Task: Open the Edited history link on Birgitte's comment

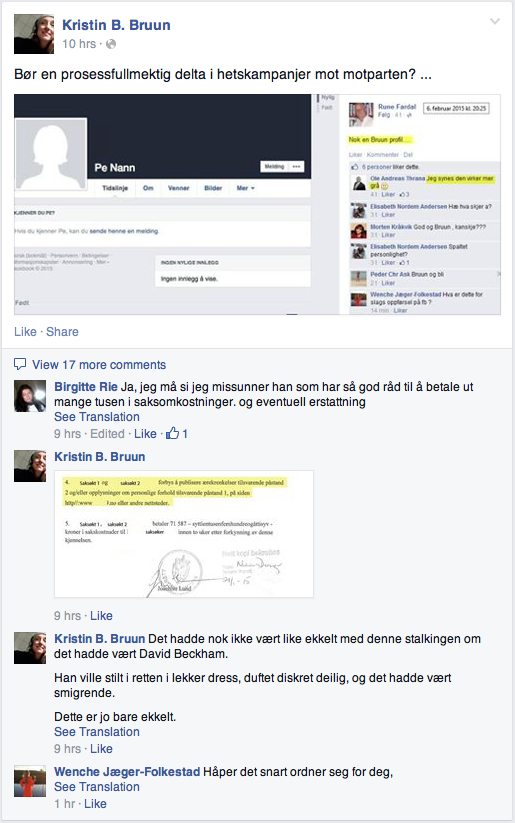Action: tap(107, 434)
